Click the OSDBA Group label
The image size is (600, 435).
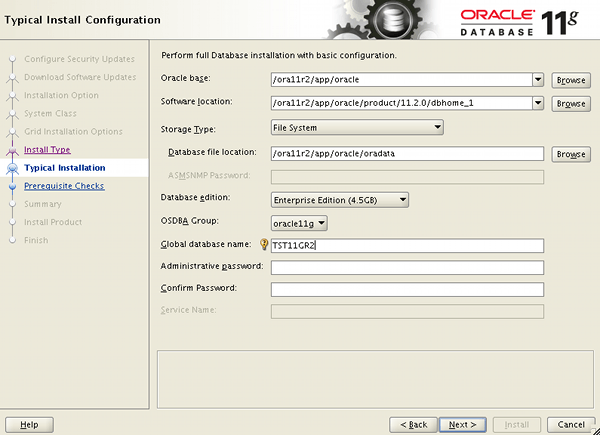tap(190, 221)
